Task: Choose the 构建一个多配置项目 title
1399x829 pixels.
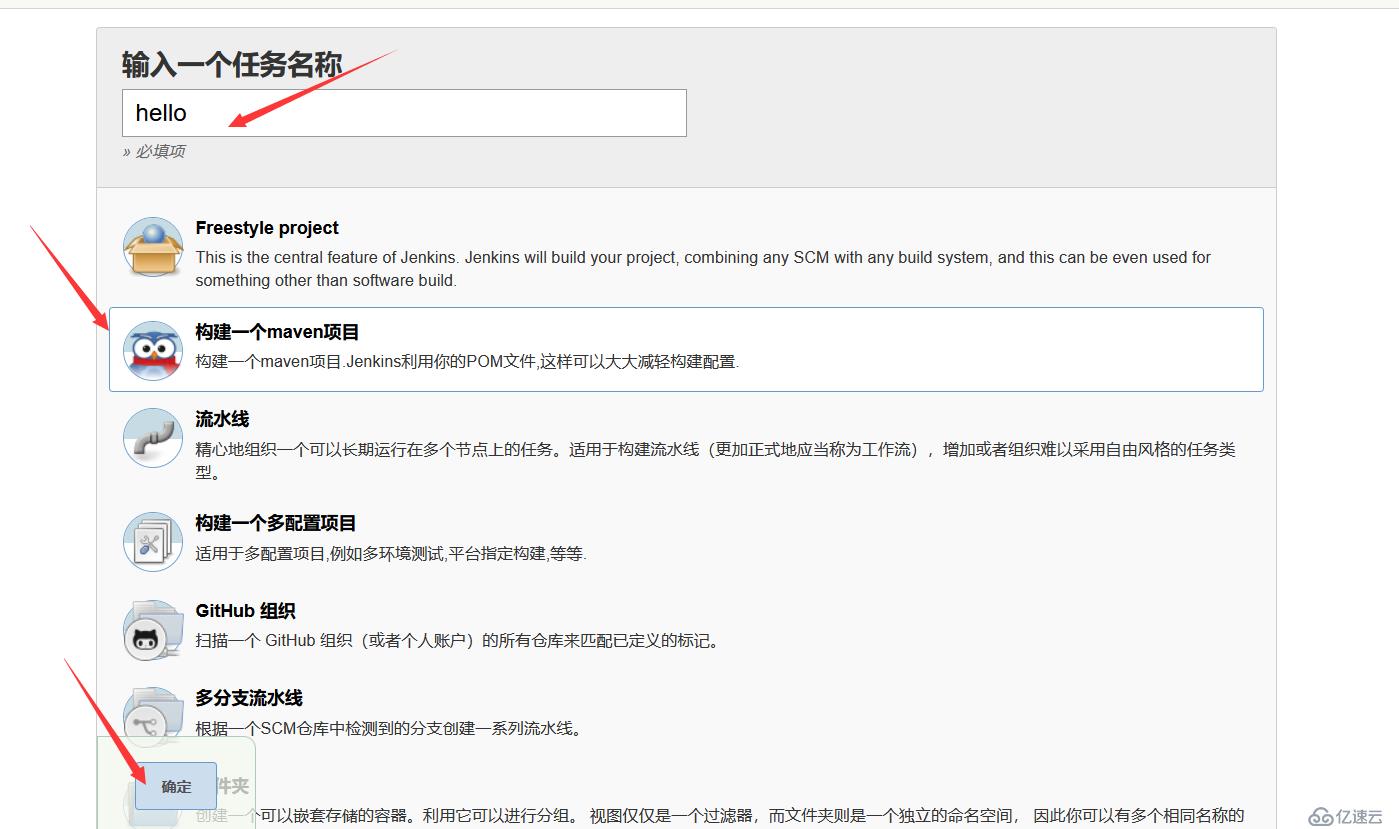Action: (x=276, y=523)
